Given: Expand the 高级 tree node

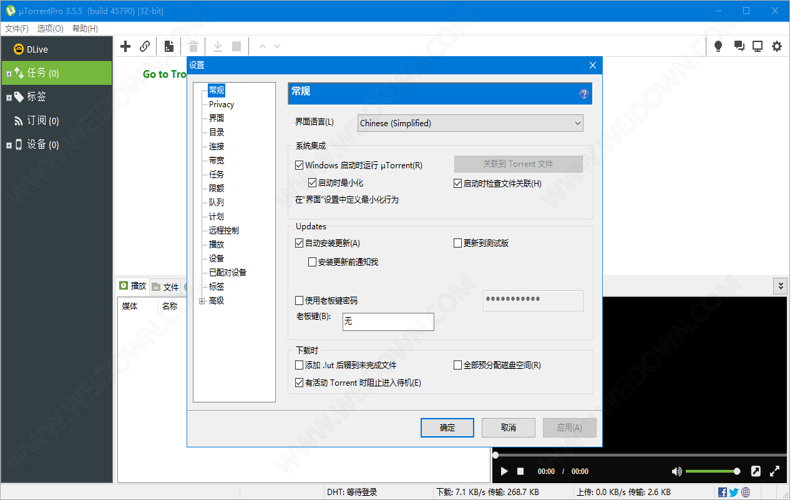Looking at the screenshot, I should click(202, 301).
